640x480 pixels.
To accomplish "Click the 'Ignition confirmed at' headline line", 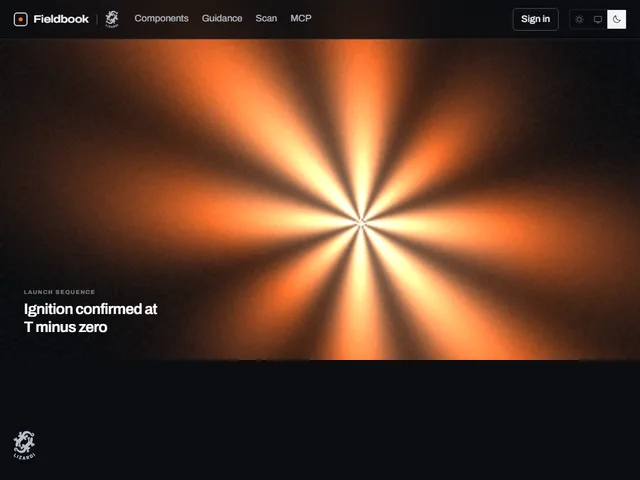I will click(x=91, y=309).
